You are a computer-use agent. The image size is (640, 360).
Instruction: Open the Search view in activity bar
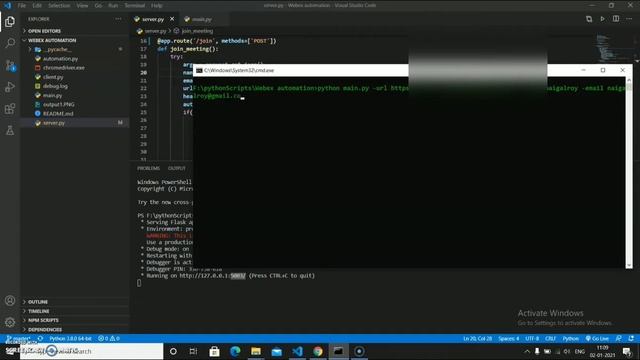click(x=10, y=43)
